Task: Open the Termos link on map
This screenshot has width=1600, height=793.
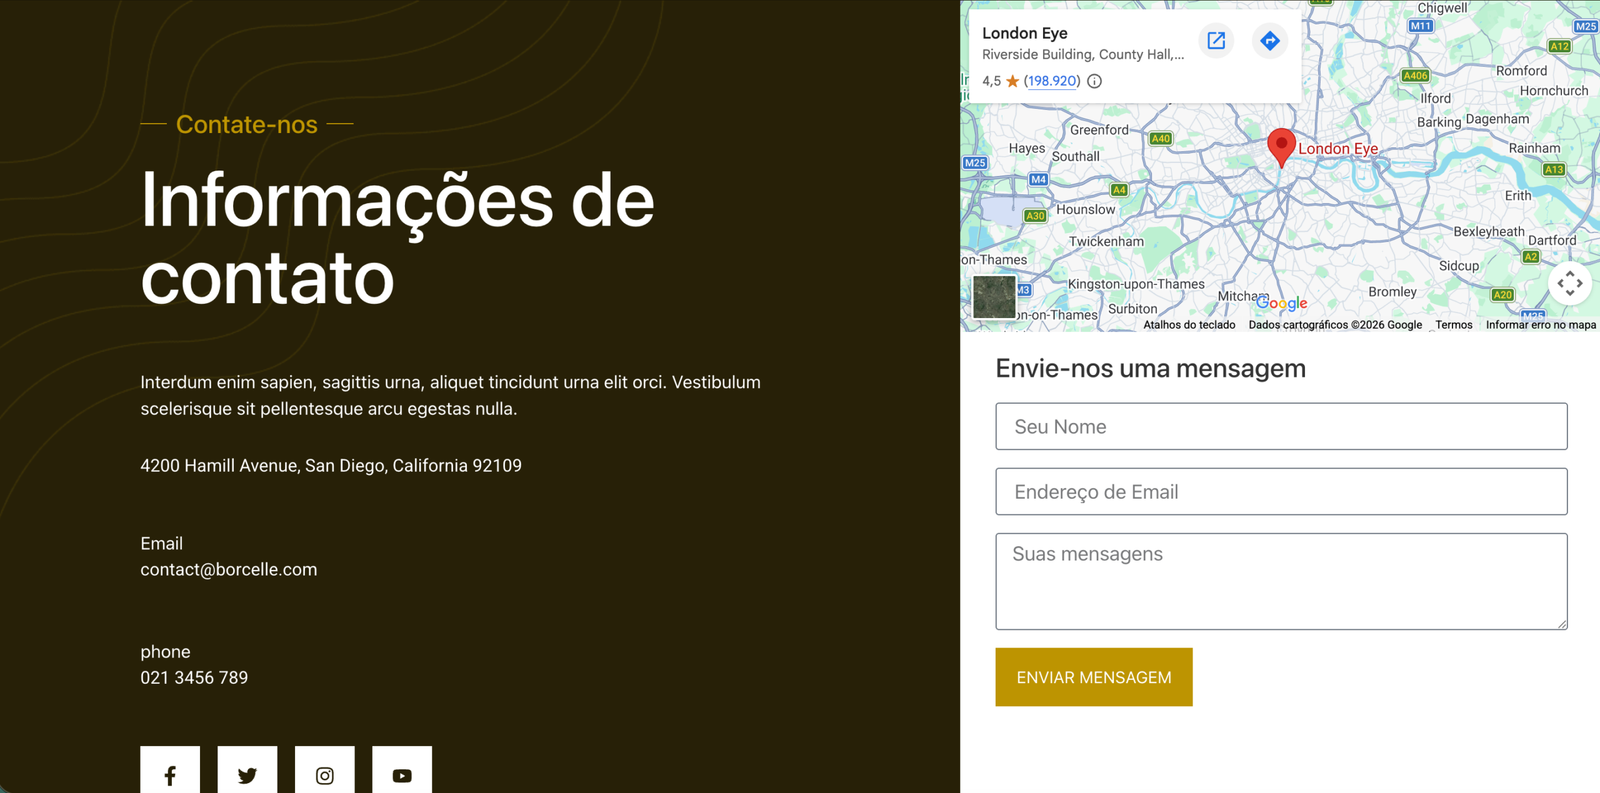Action: click(1453, 325)
